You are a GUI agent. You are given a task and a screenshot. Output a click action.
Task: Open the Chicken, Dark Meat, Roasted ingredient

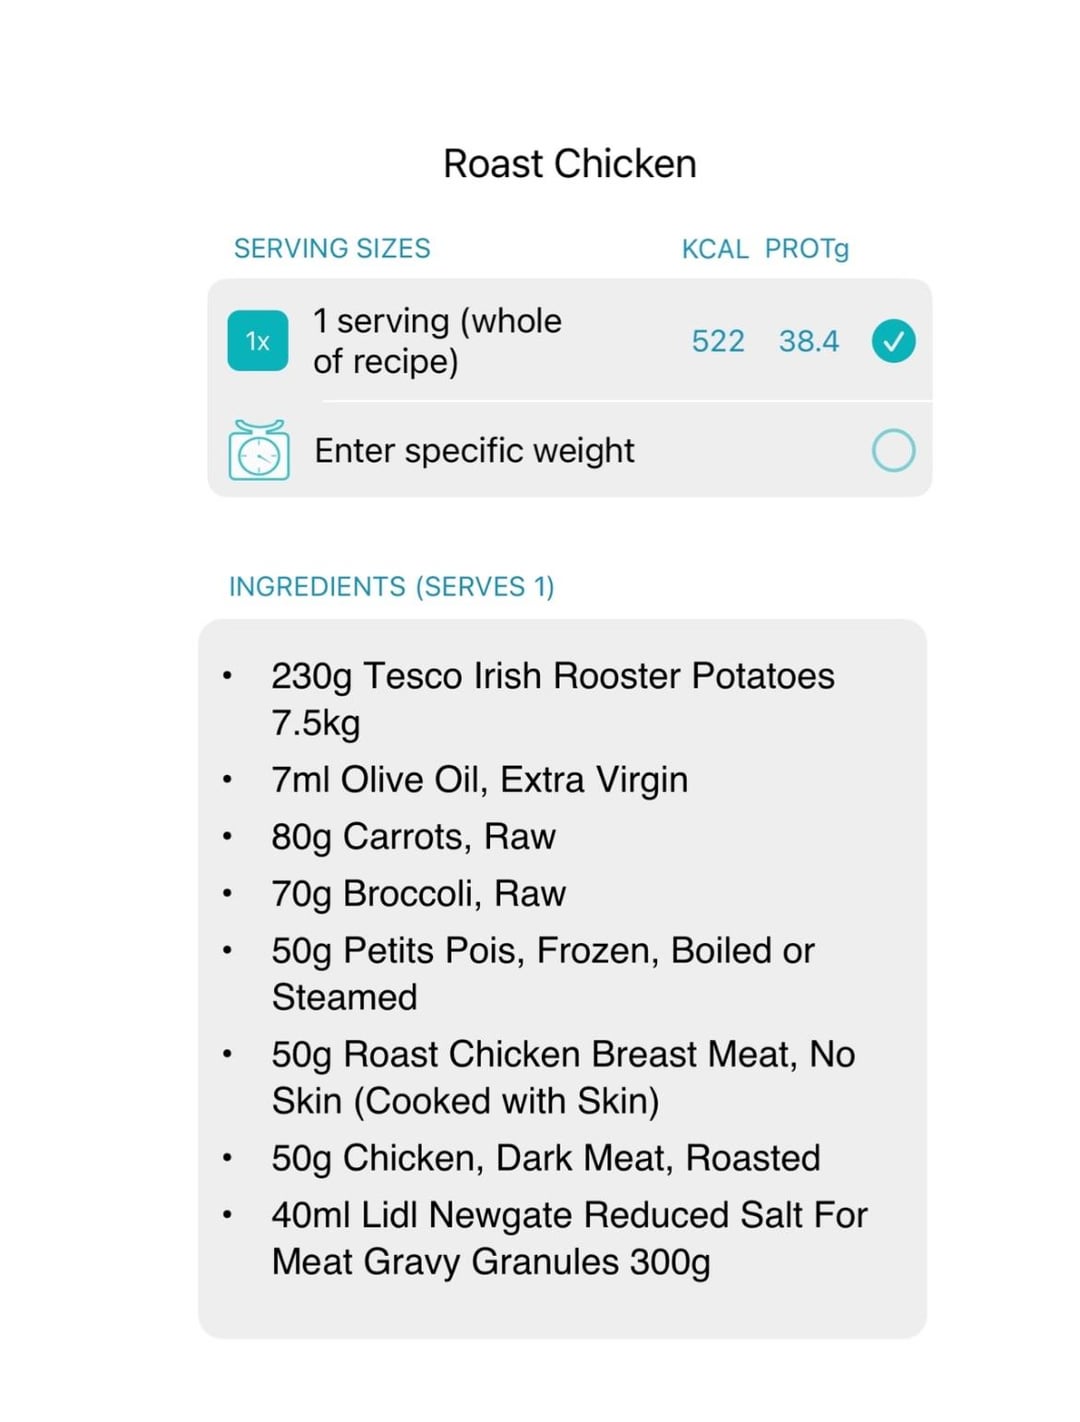[545, 1158]
